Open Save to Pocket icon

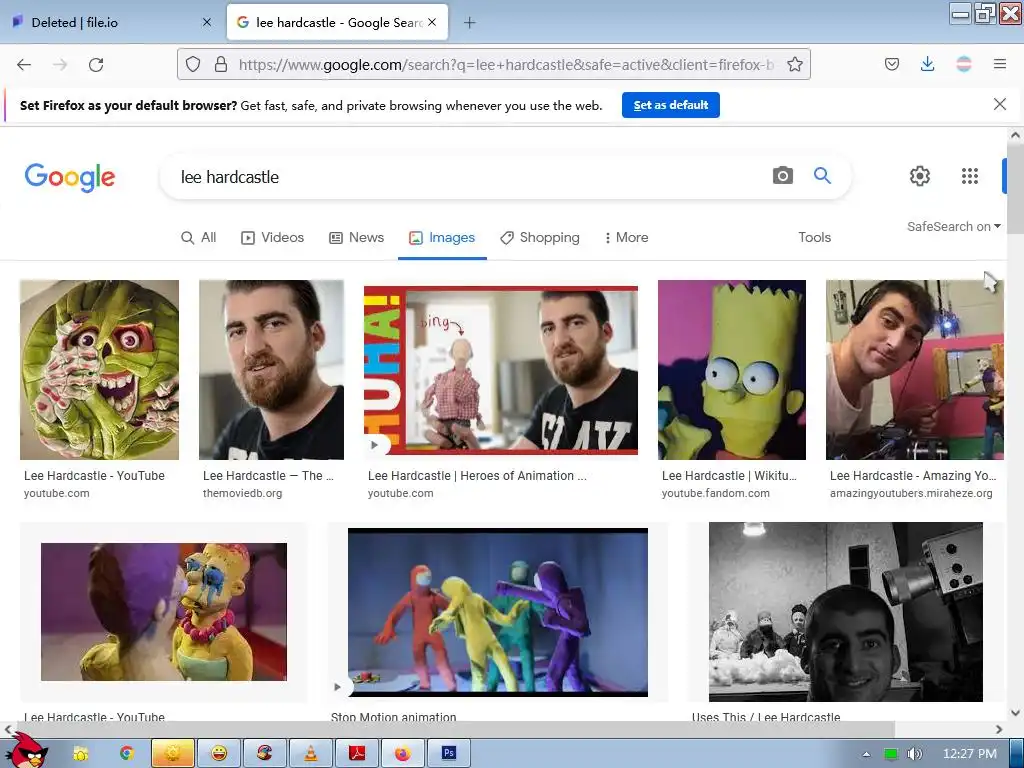[x=892, y=64]
